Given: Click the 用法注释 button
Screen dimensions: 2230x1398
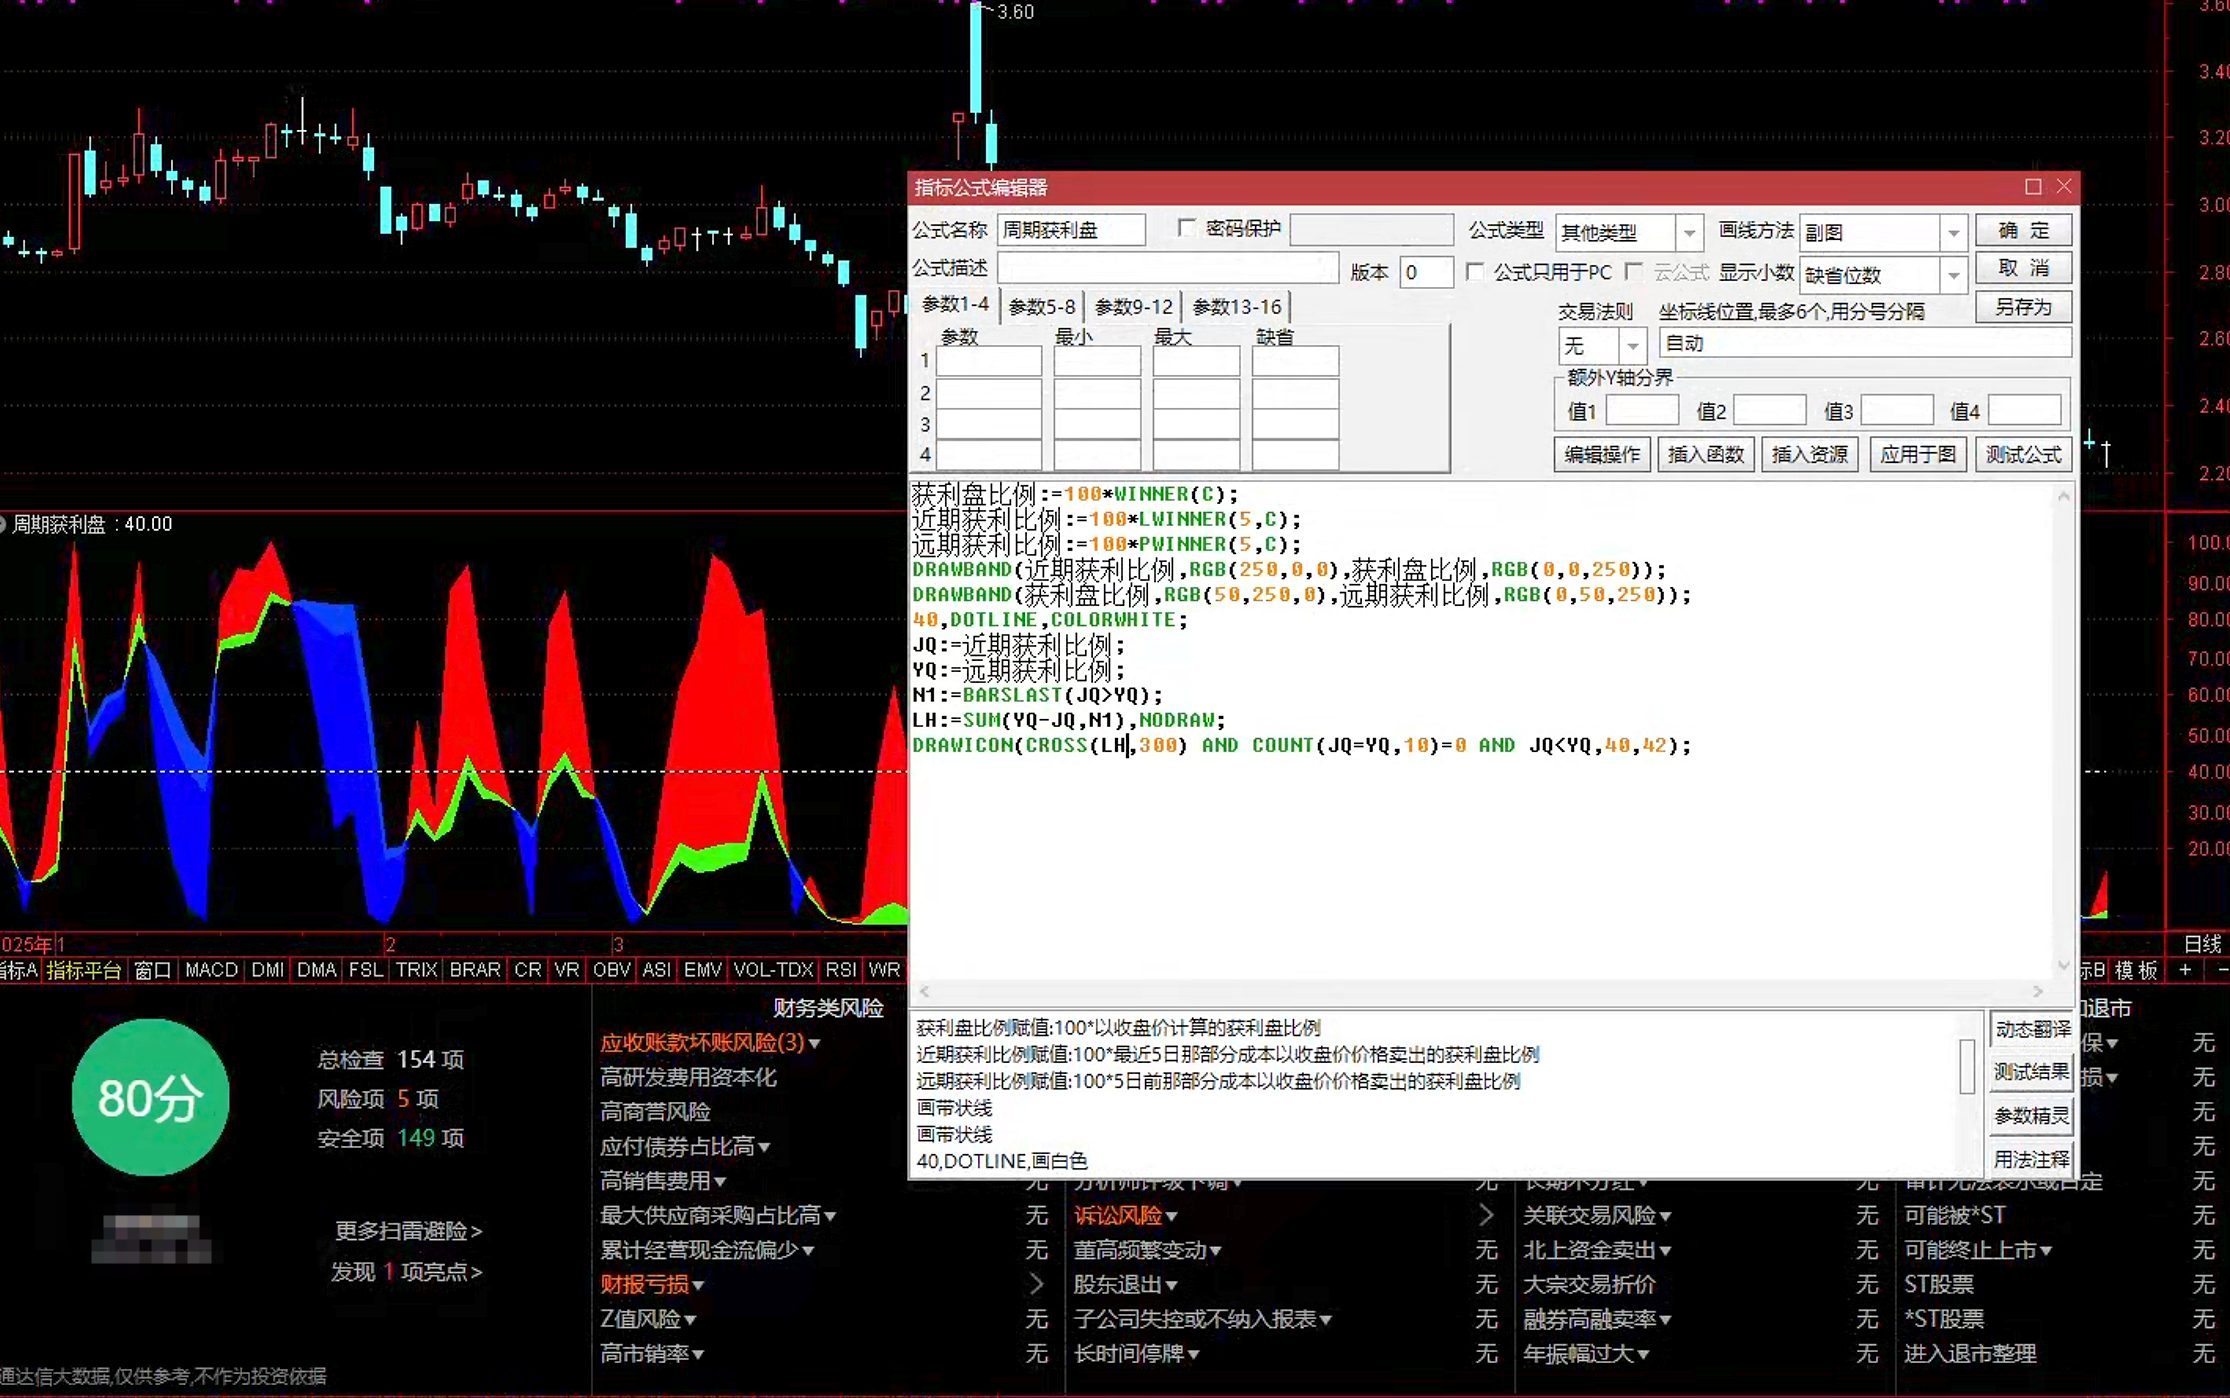Looking at the screenshot, I should (2031, 1160).
